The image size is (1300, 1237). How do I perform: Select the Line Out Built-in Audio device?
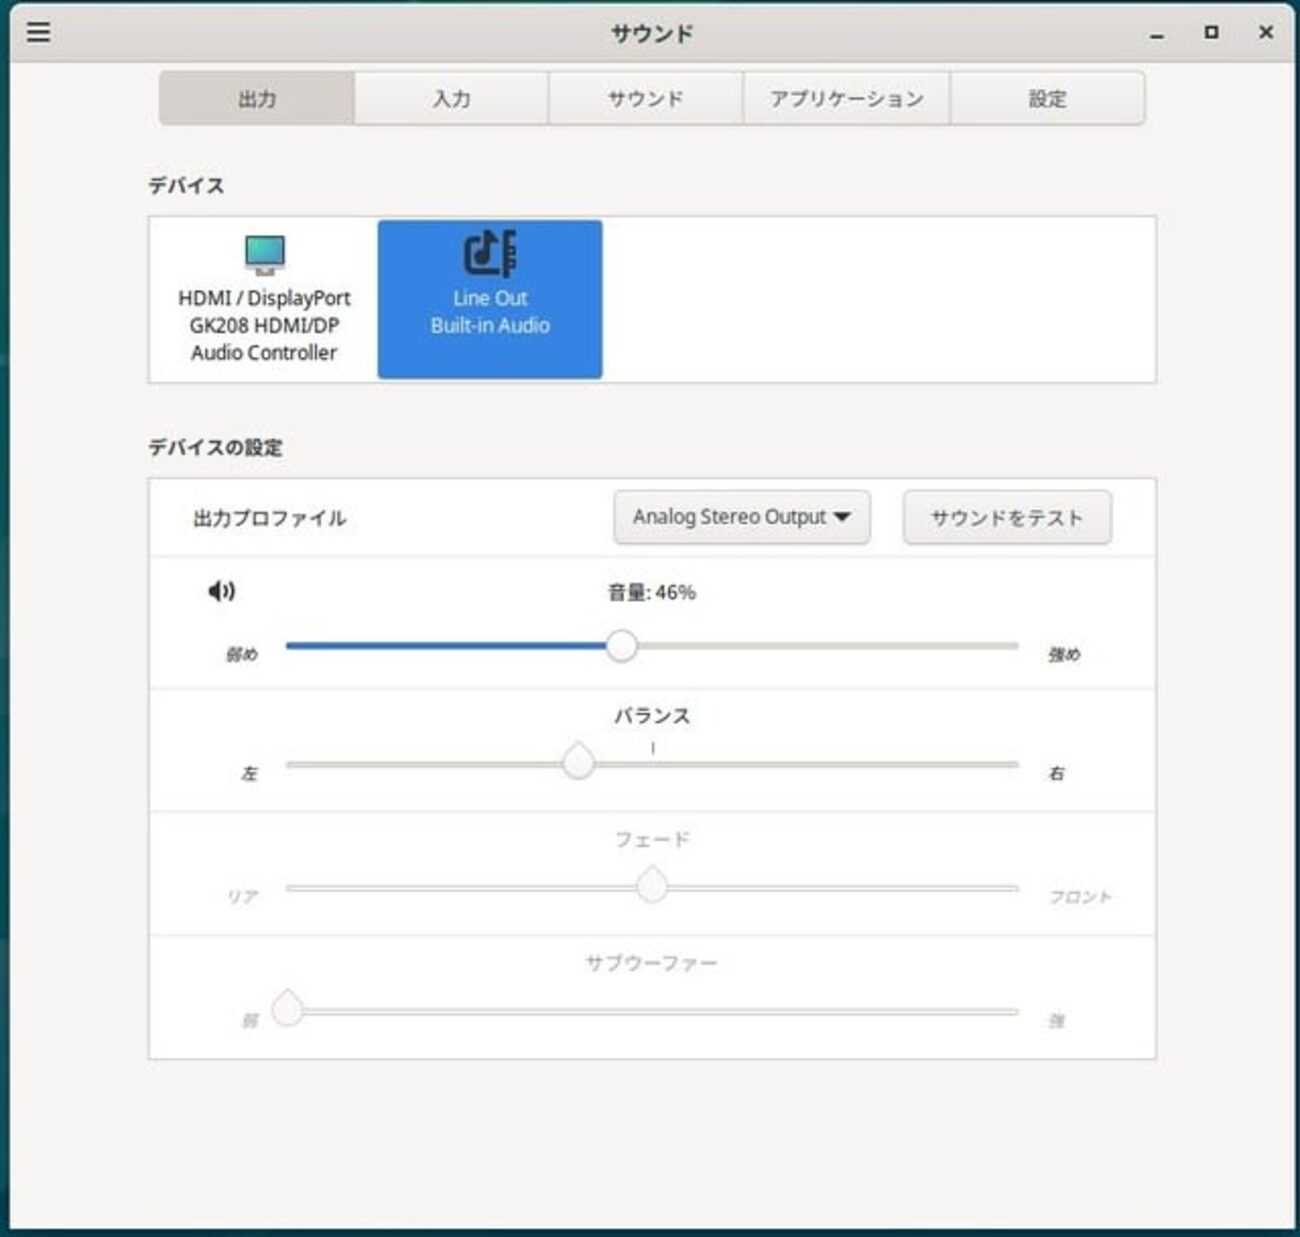[x=490, y=299]
